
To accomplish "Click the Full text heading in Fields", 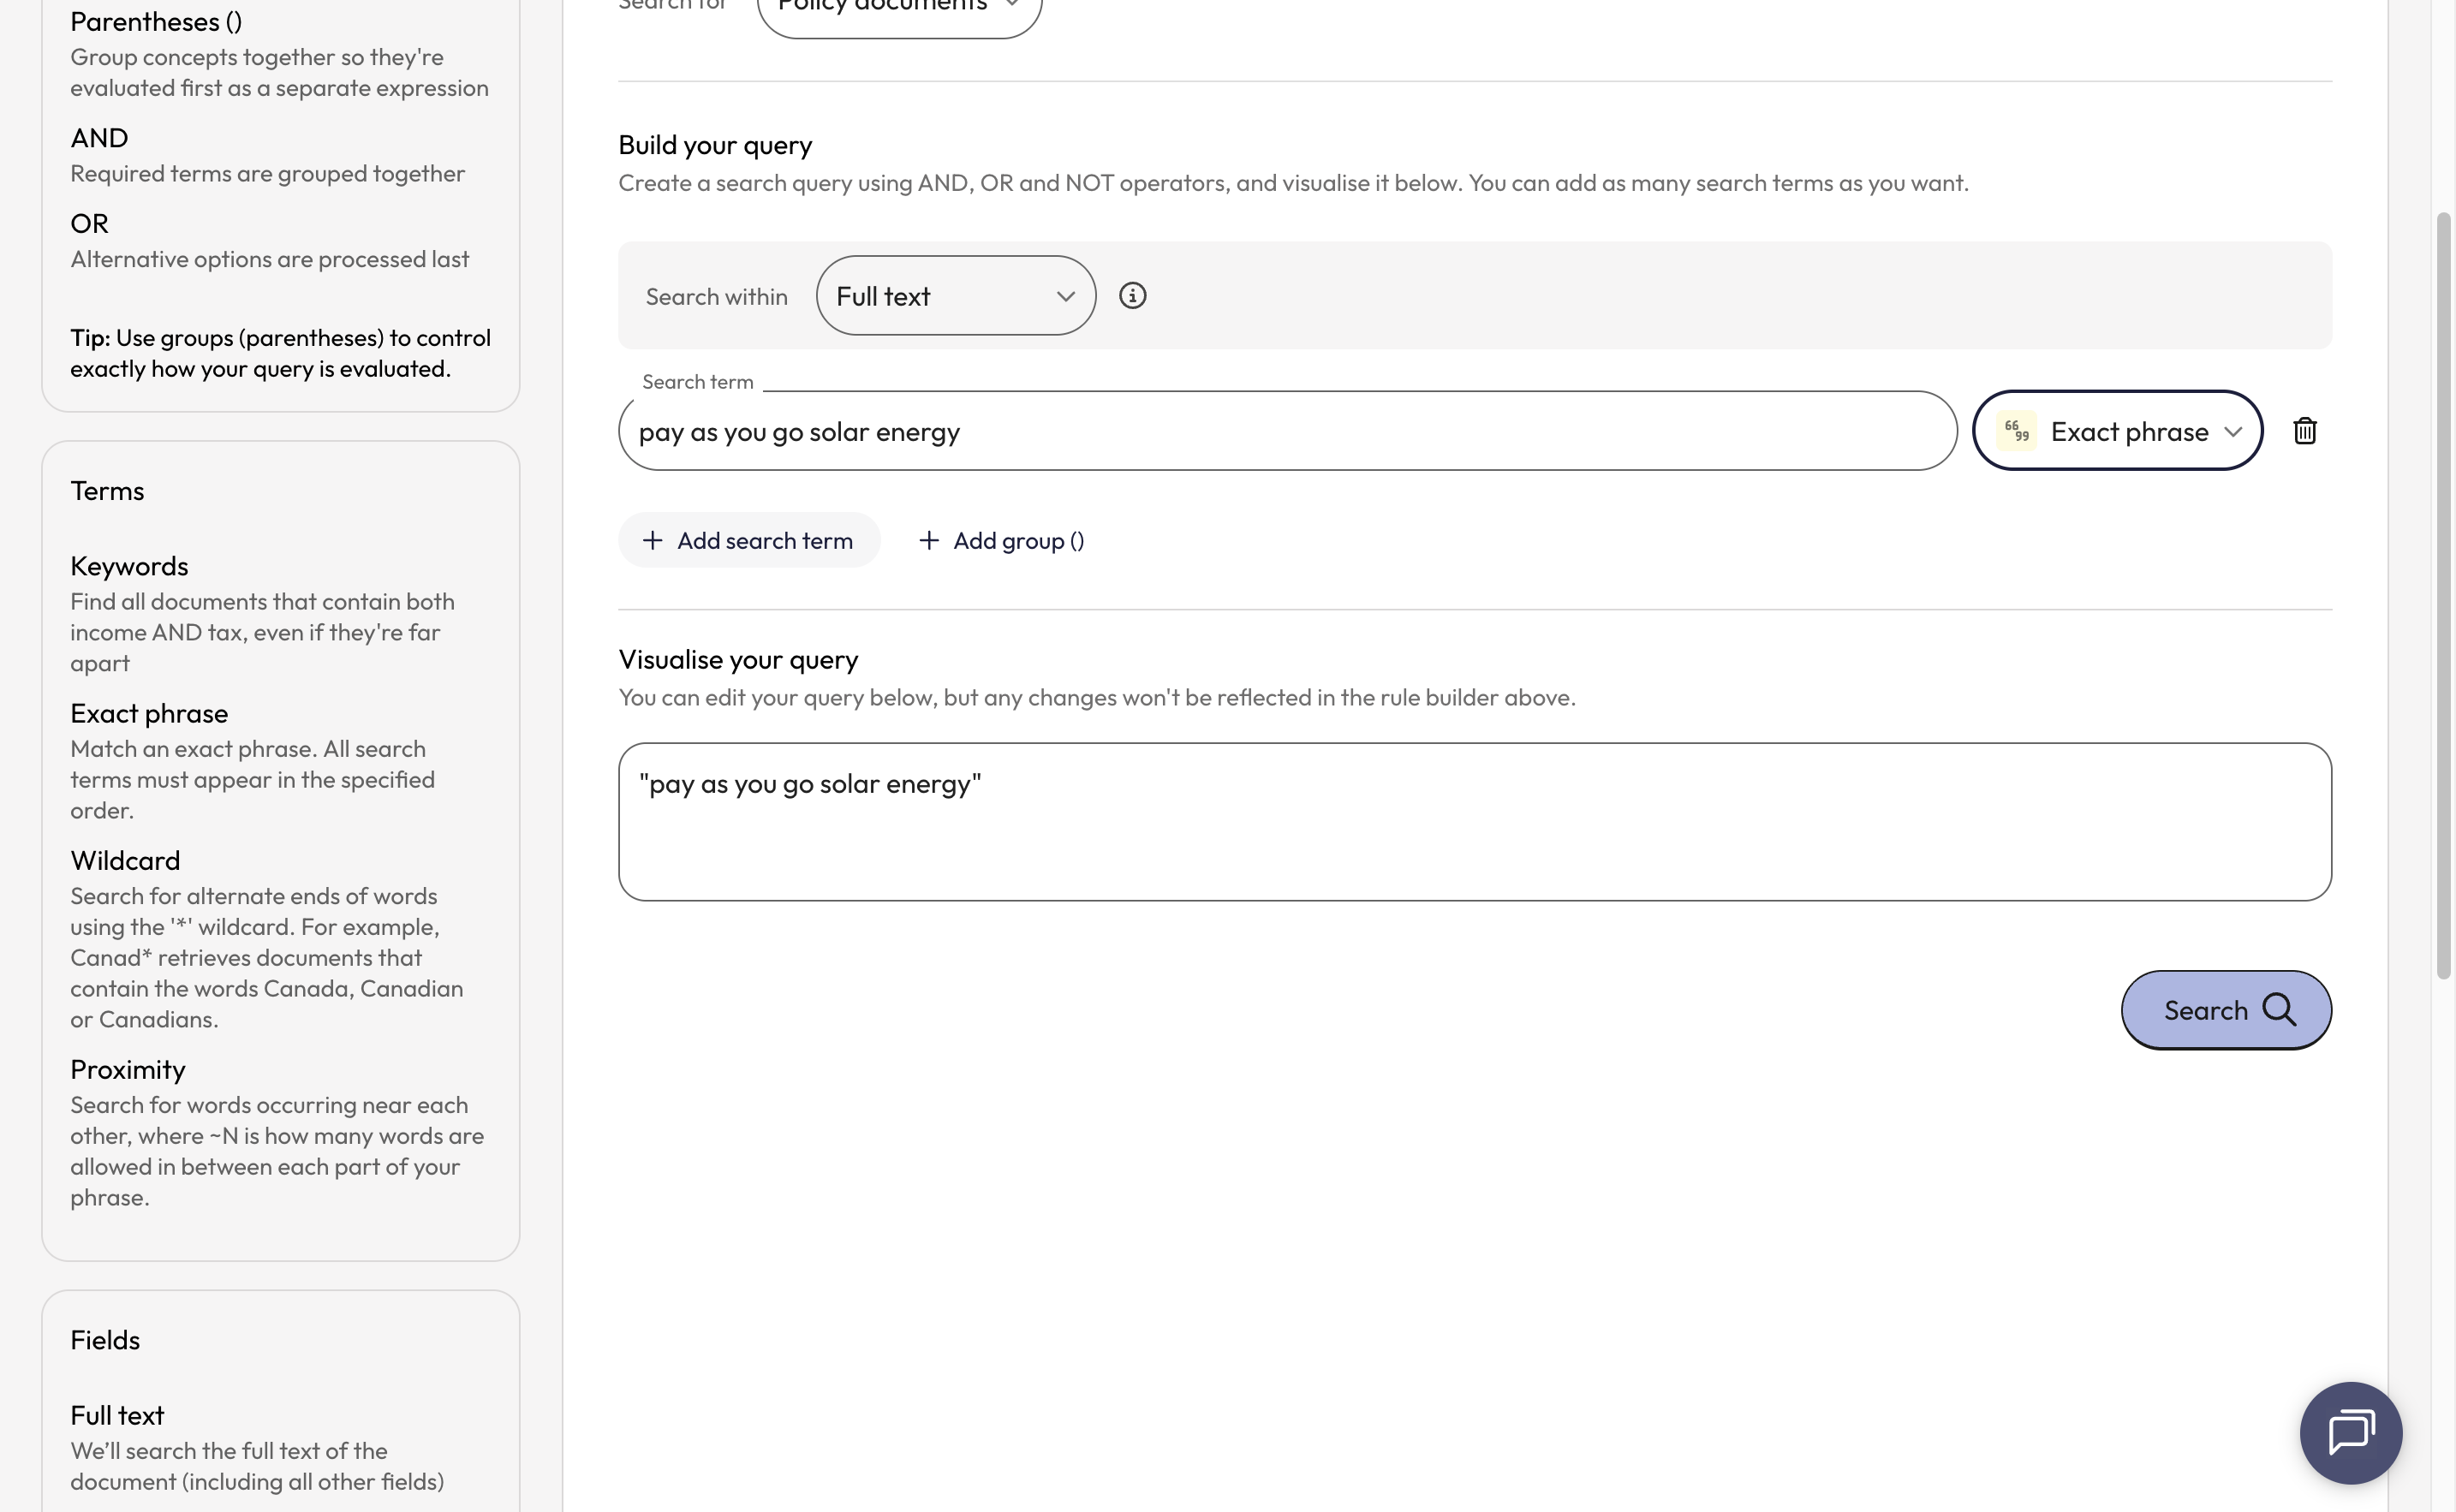I will (117, 1415).
